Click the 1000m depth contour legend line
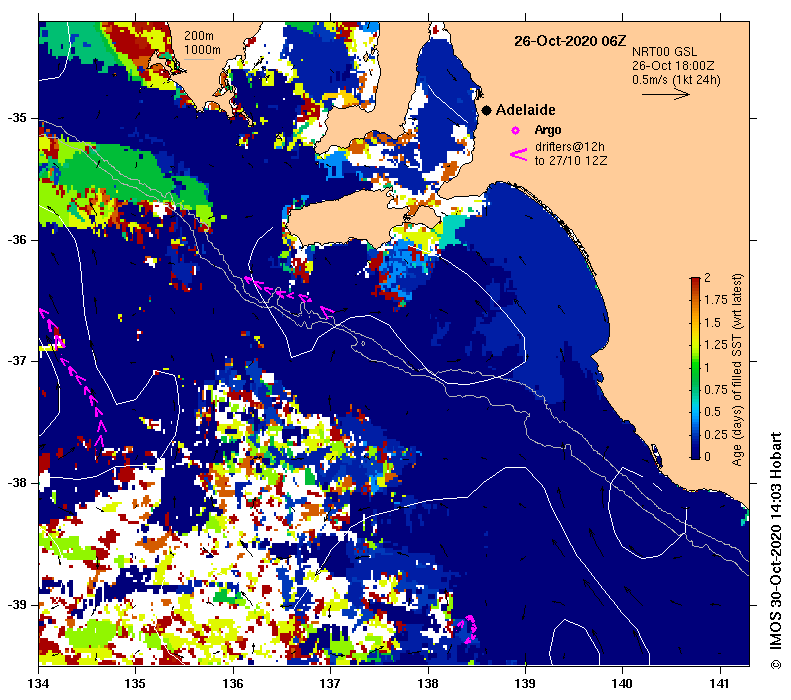Image resolution: width=791 pixels, height=700 pixels. (x=199, y=60)
